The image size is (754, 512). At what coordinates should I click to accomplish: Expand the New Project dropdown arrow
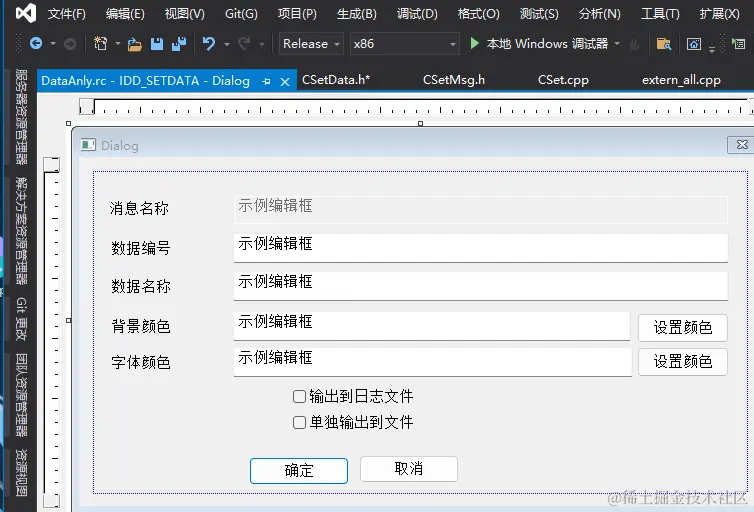[117, 44]
